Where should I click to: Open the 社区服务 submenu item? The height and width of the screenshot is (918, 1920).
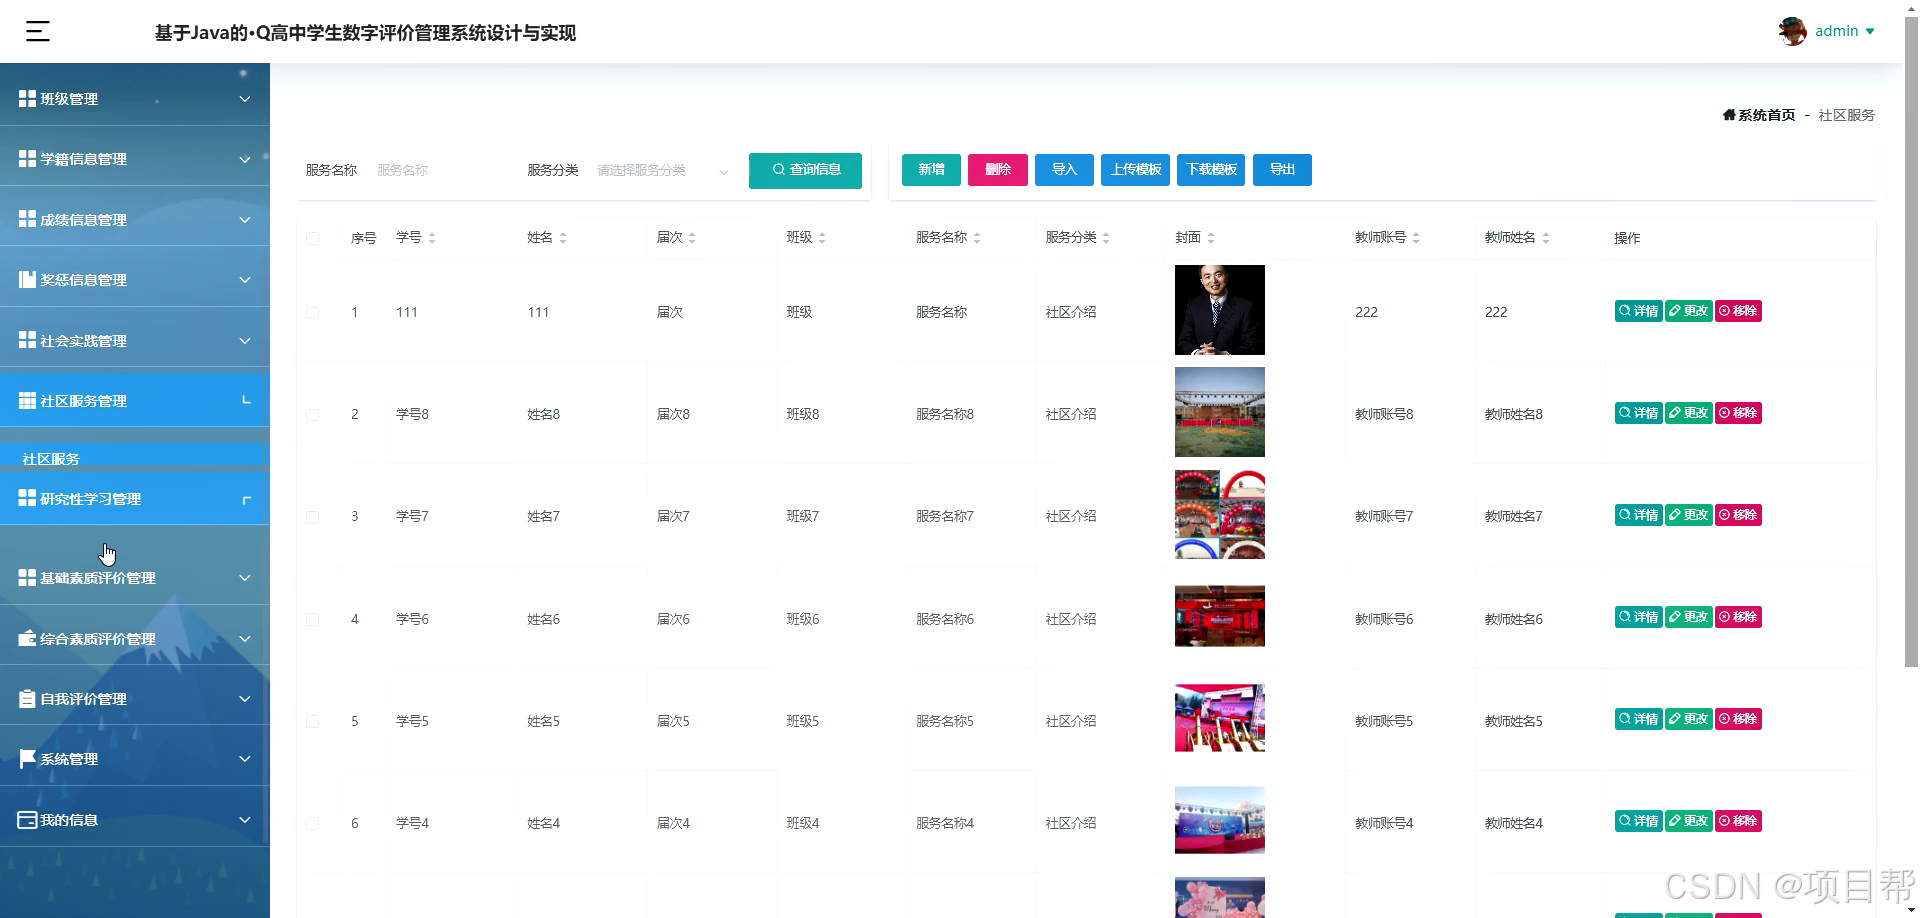(x=135, y=458)
